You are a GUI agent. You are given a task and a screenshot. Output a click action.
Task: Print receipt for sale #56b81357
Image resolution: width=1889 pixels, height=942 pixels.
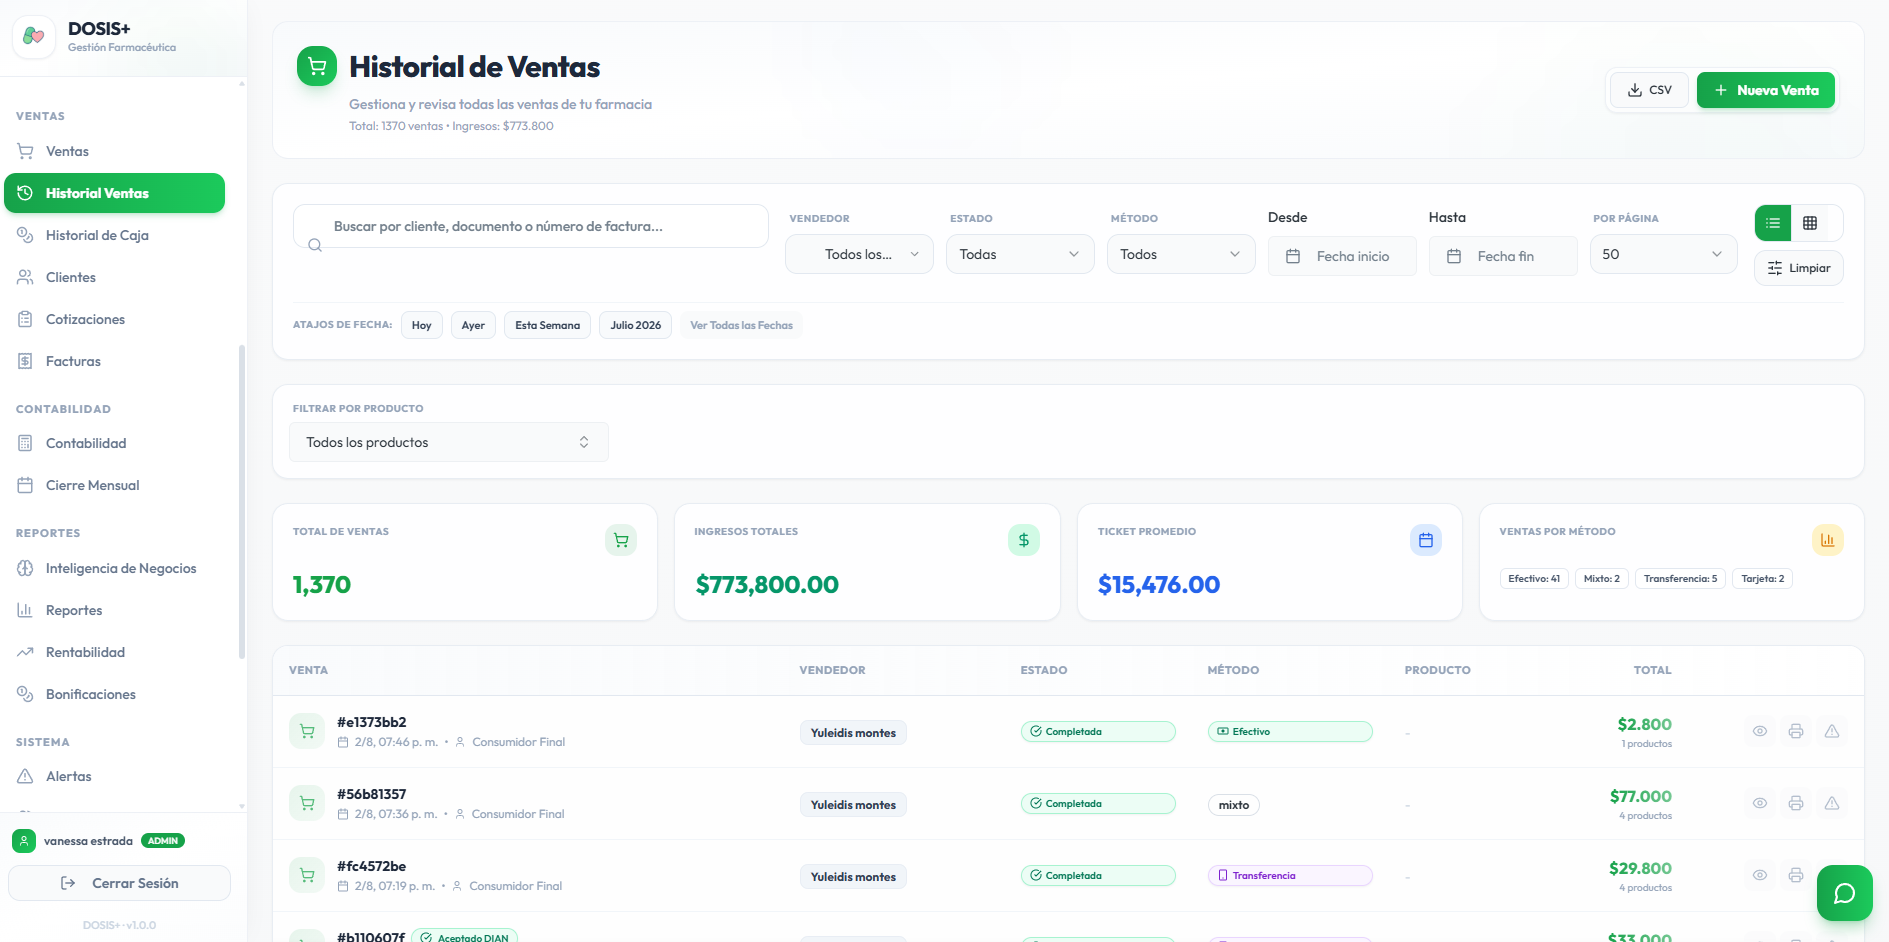(x=1796, y=803)
